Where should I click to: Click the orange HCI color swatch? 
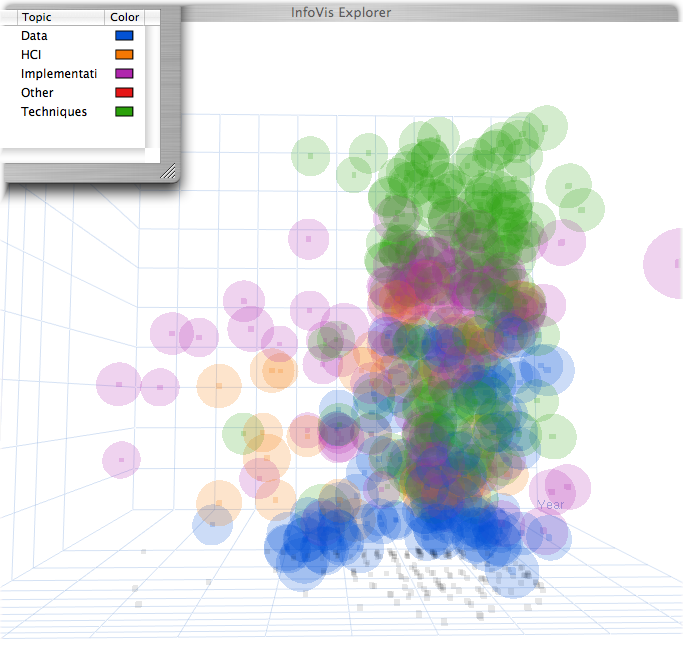(124, 55)
